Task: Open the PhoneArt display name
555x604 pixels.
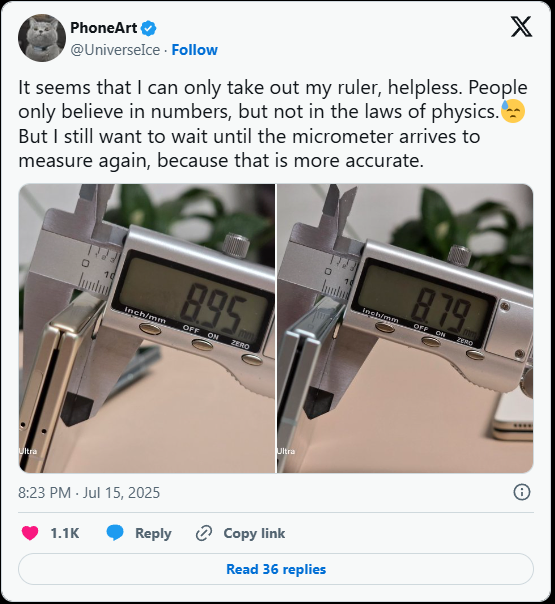Action: tap(104, 28)
